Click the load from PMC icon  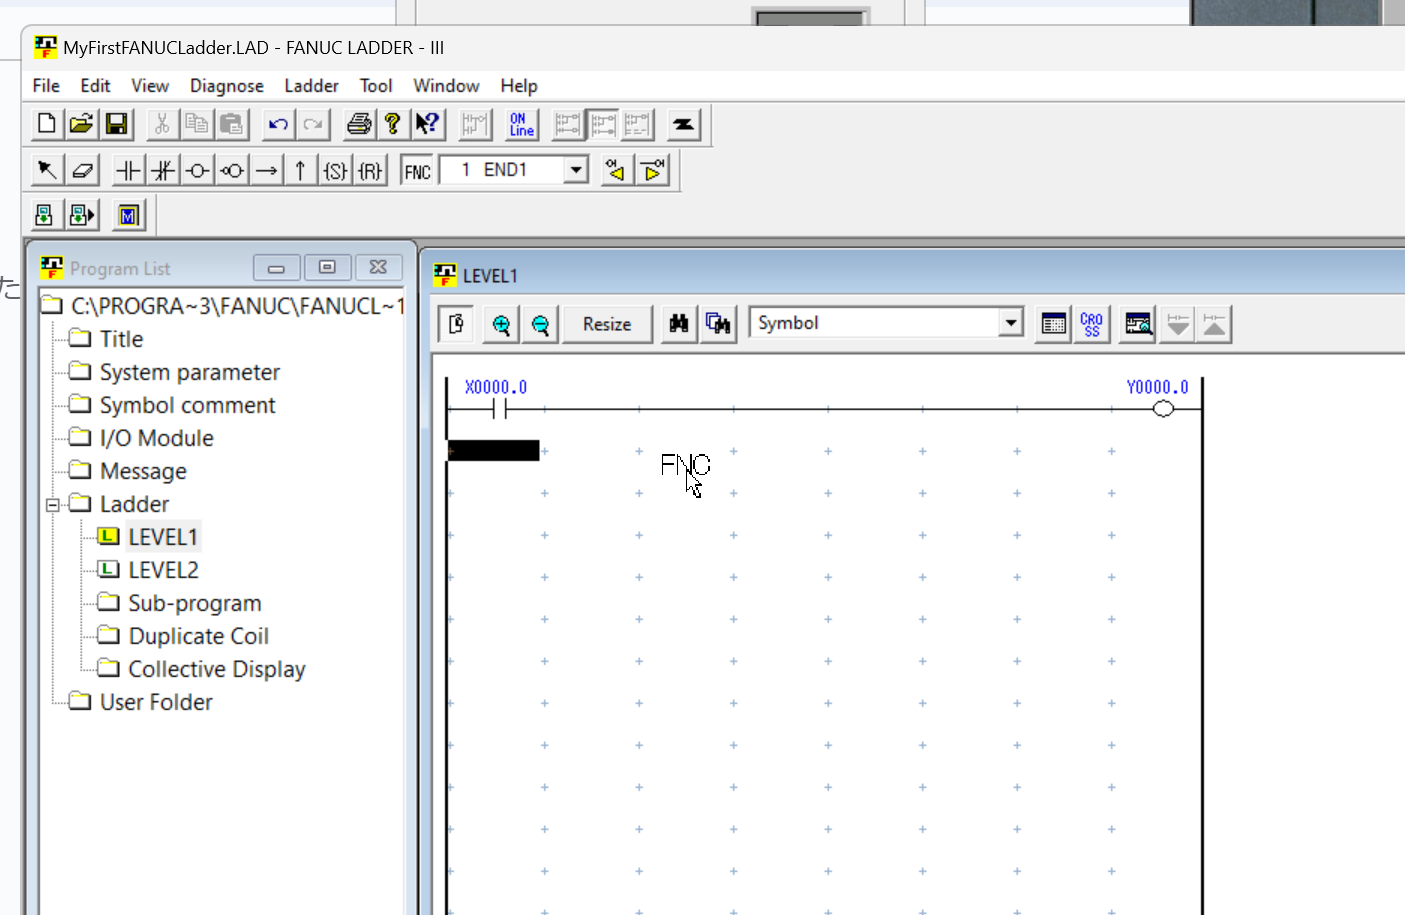(44, 215)
